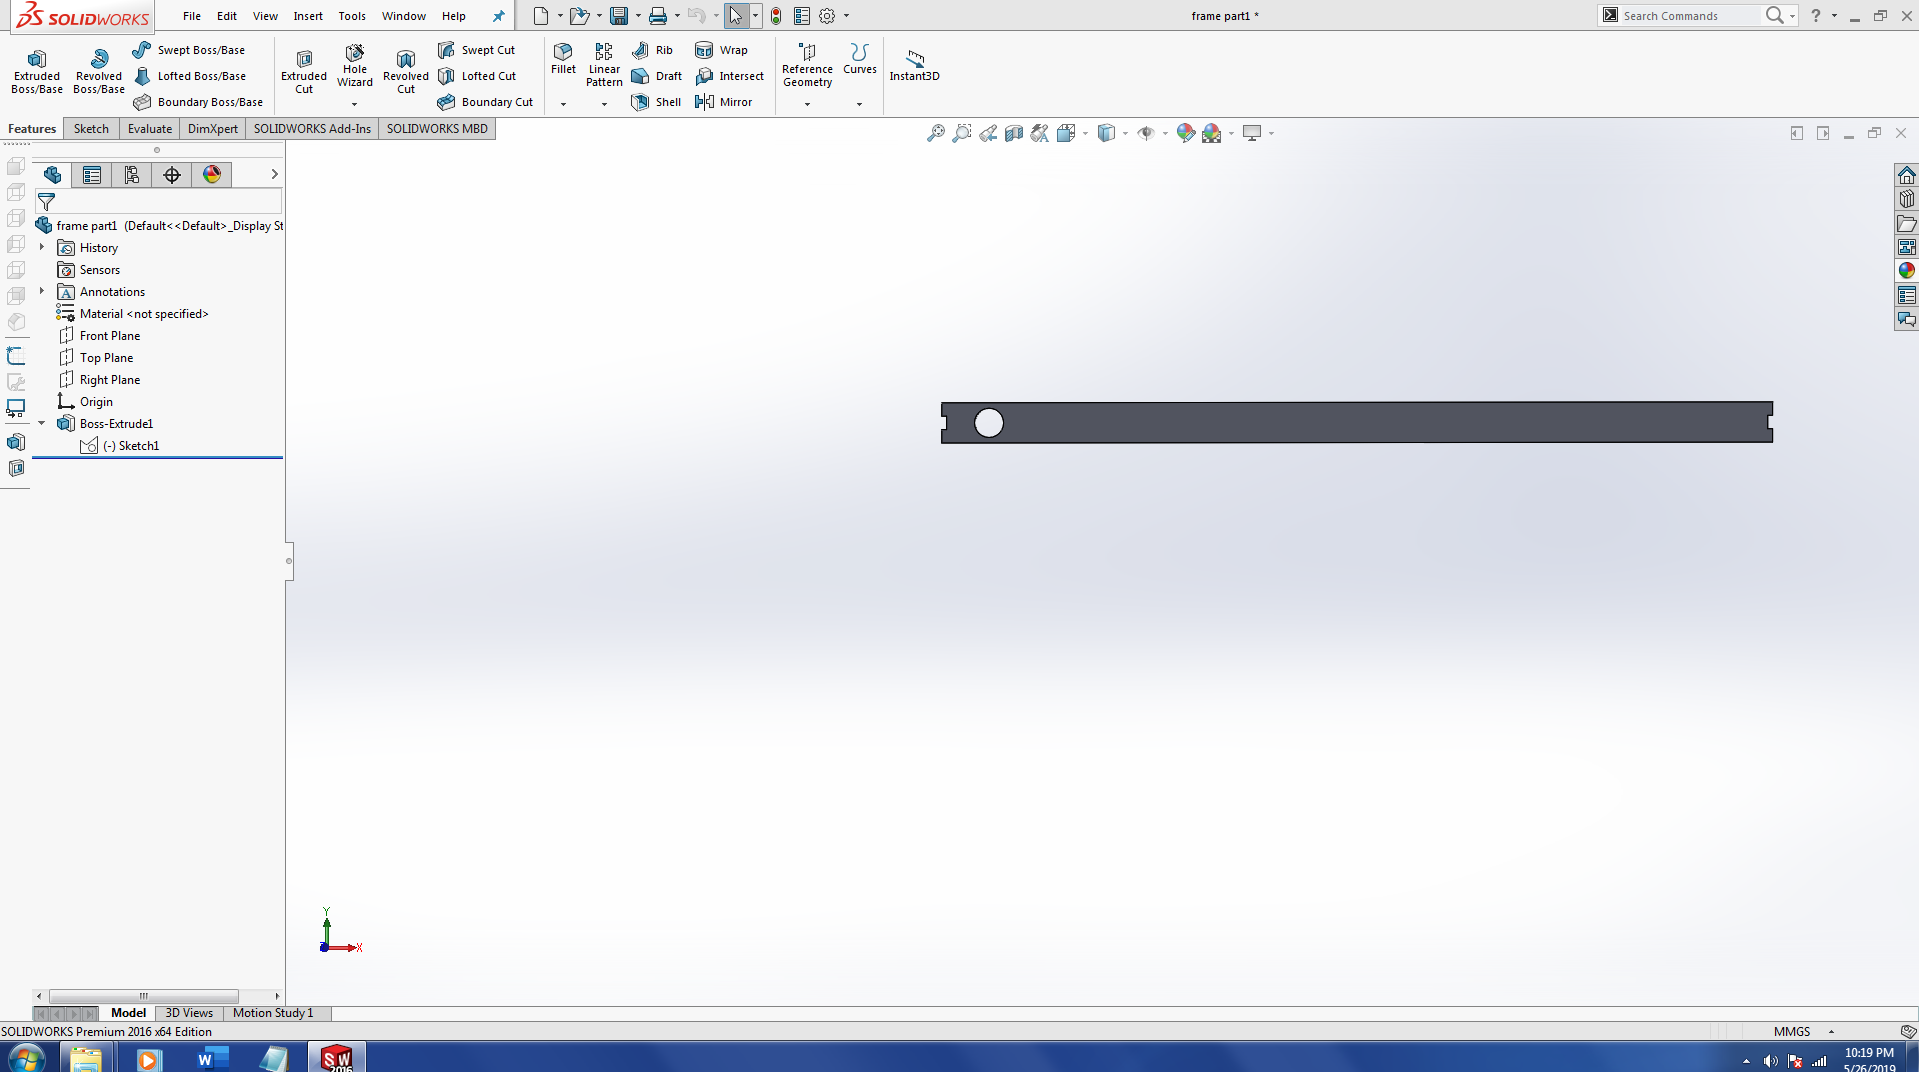1919x1072 pixels.
Task: Select the Mirror feature
Action: (x=723, y=102)
